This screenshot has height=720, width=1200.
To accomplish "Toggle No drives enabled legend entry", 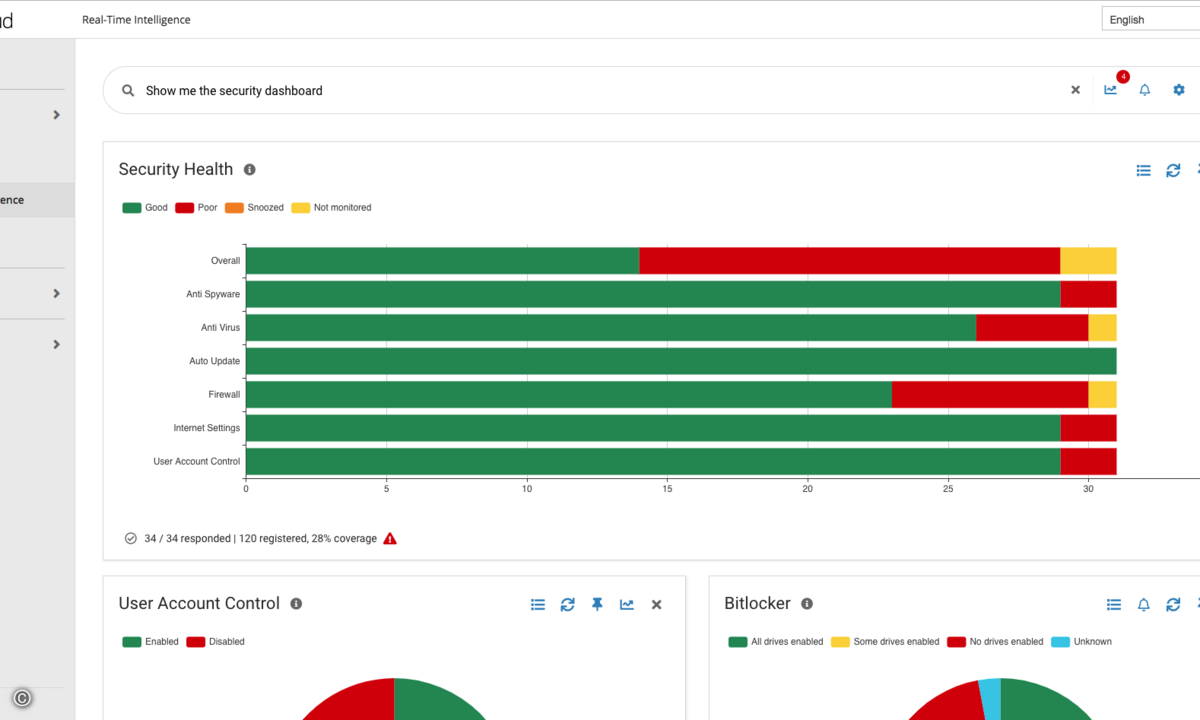I will (995, 642).
